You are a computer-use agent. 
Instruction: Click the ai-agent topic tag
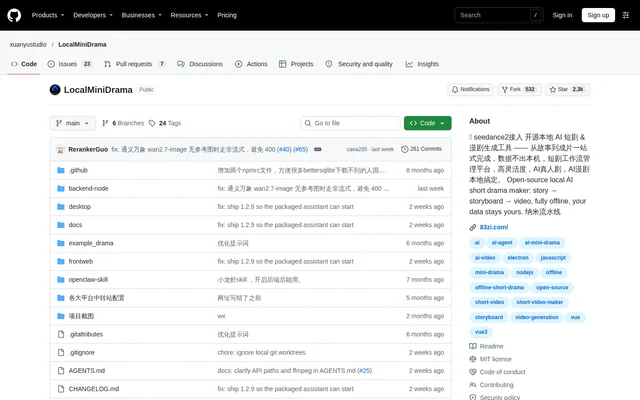tap(502, 243)
